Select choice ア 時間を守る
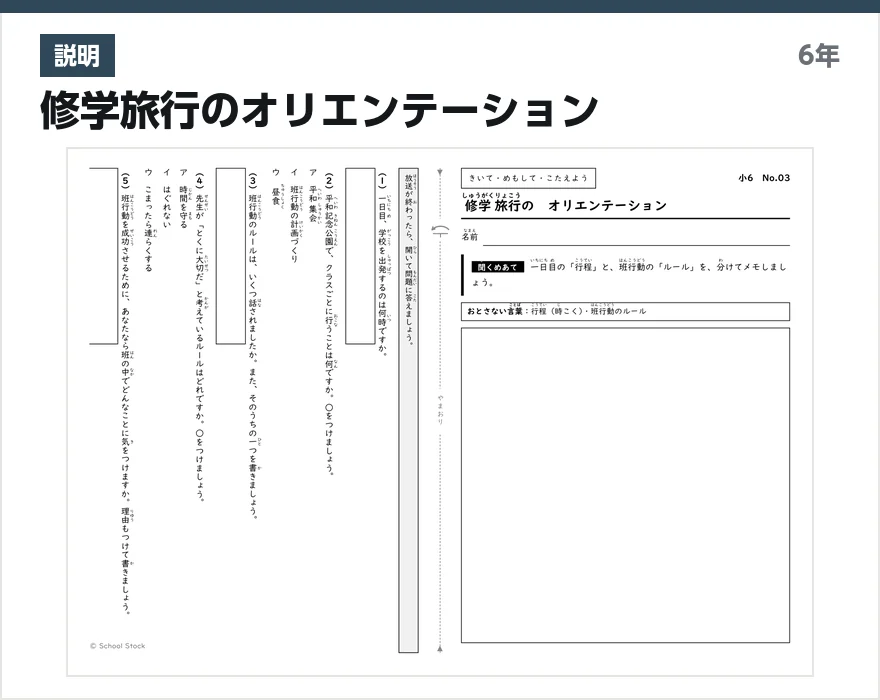Viewport: 880px width, 700px height. (x=184, y=198)
